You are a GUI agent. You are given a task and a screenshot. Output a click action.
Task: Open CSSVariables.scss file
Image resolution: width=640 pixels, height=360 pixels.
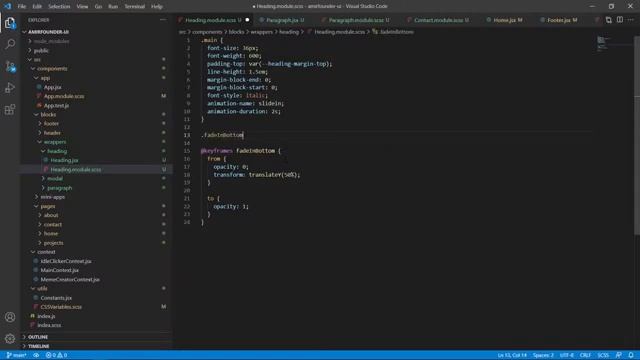61,307
